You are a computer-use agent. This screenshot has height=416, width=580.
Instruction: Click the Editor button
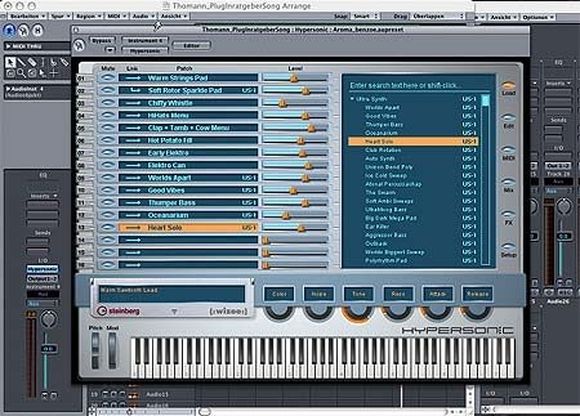pyautogui.click(x=192, y=45)
